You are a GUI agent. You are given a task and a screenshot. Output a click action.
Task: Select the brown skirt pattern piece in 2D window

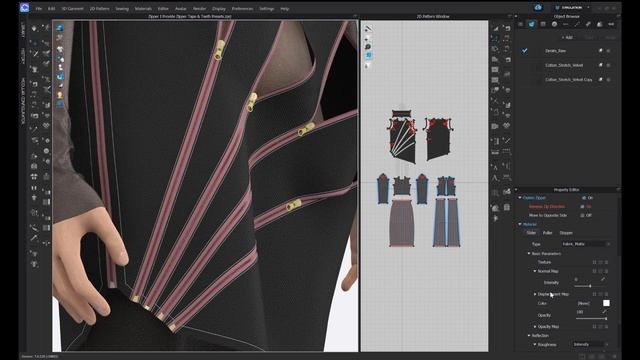[x=402, y=222]
